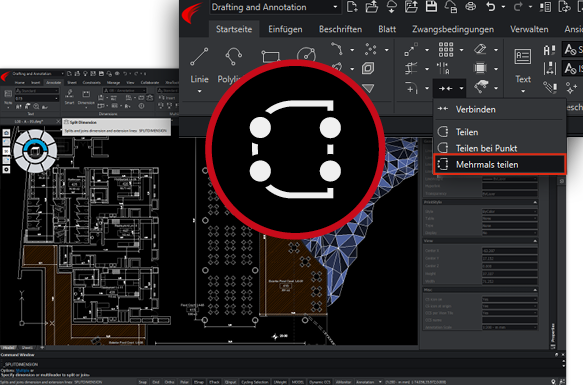Toggle Ortho in the status bar
The image size is (583, 385).
coord(170,382)
